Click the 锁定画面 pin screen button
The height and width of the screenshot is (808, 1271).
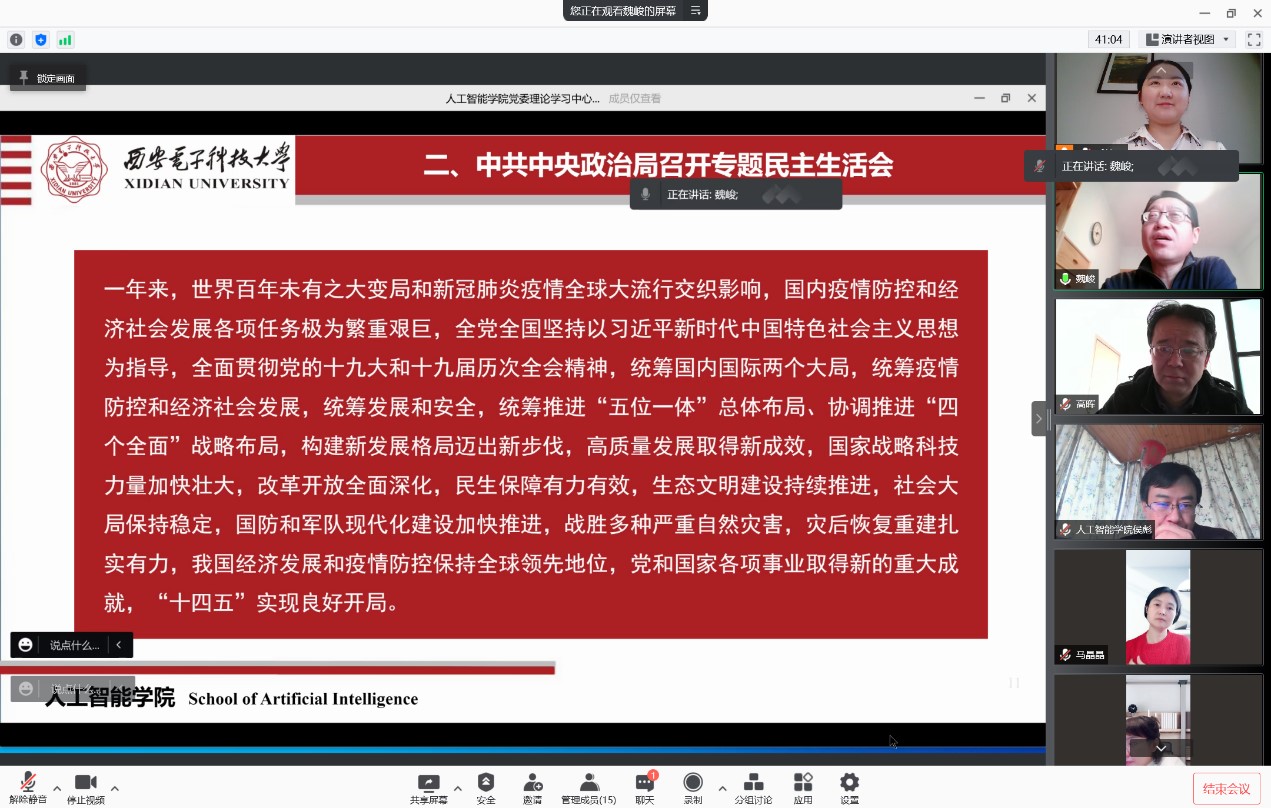[48, 78]
